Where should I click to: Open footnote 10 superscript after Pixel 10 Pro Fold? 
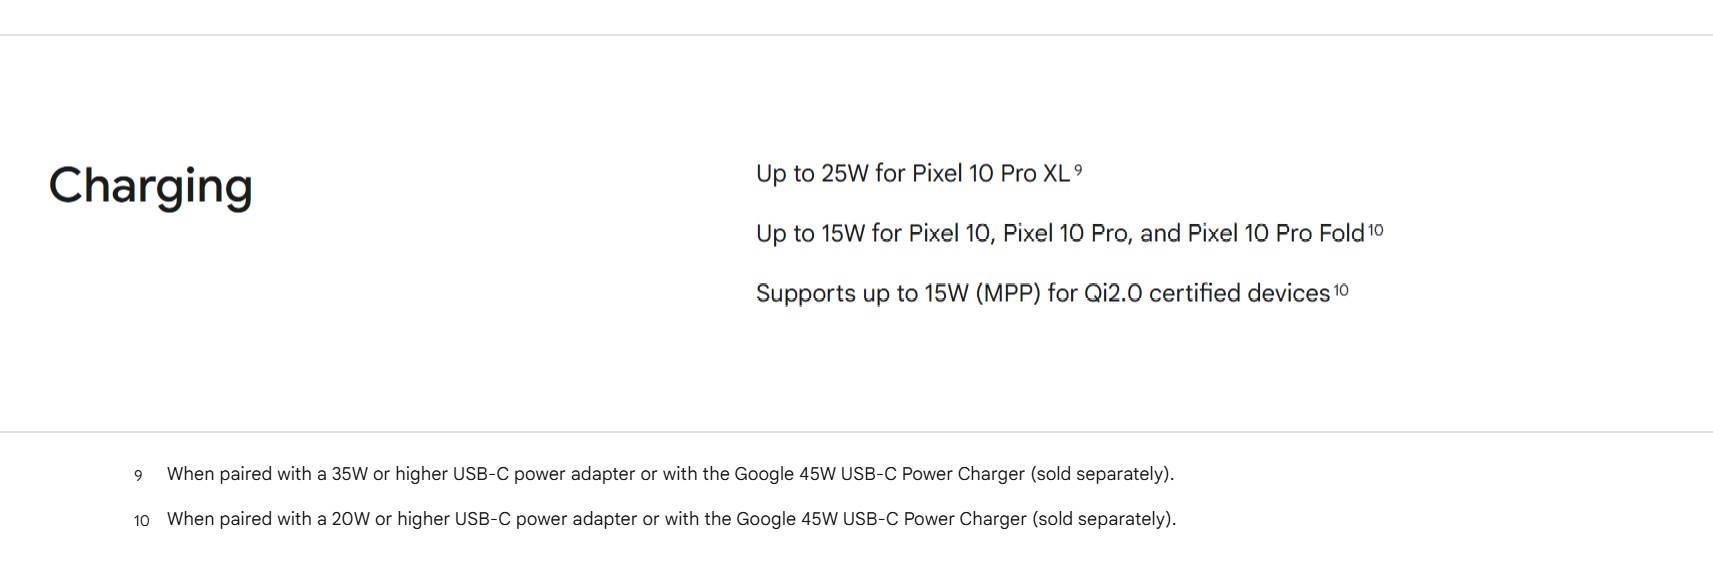click(x=1376, y=230)
